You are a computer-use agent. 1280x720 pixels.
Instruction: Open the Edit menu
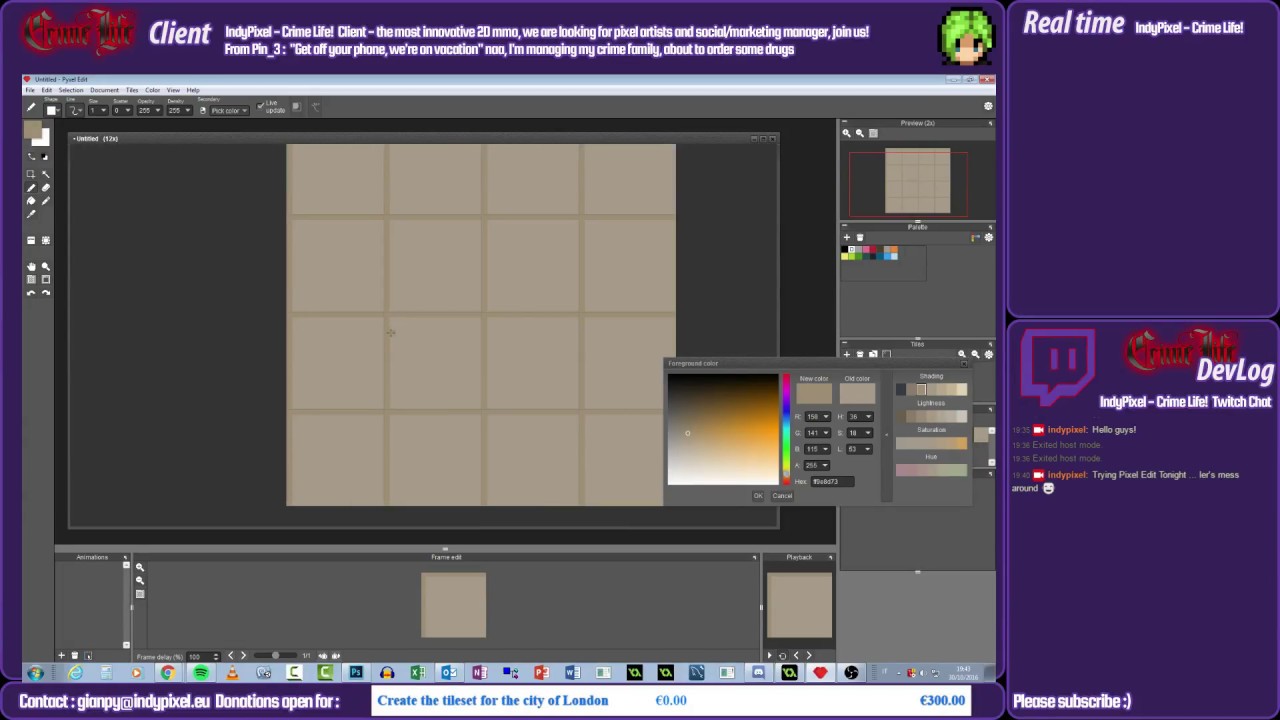[46, 90]
